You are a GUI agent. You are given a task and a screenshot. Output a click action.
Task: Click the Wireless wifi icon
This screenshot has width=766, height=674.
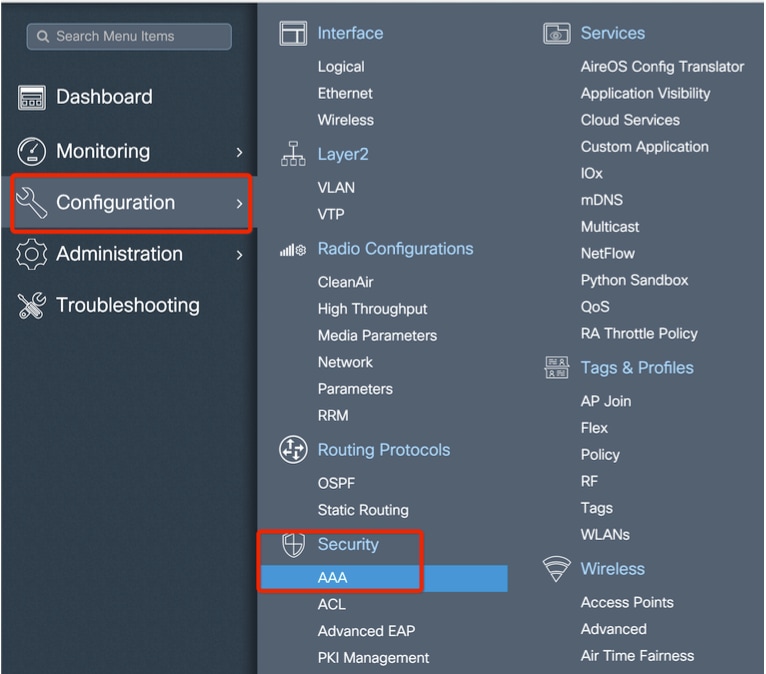[x=557, y=569]
